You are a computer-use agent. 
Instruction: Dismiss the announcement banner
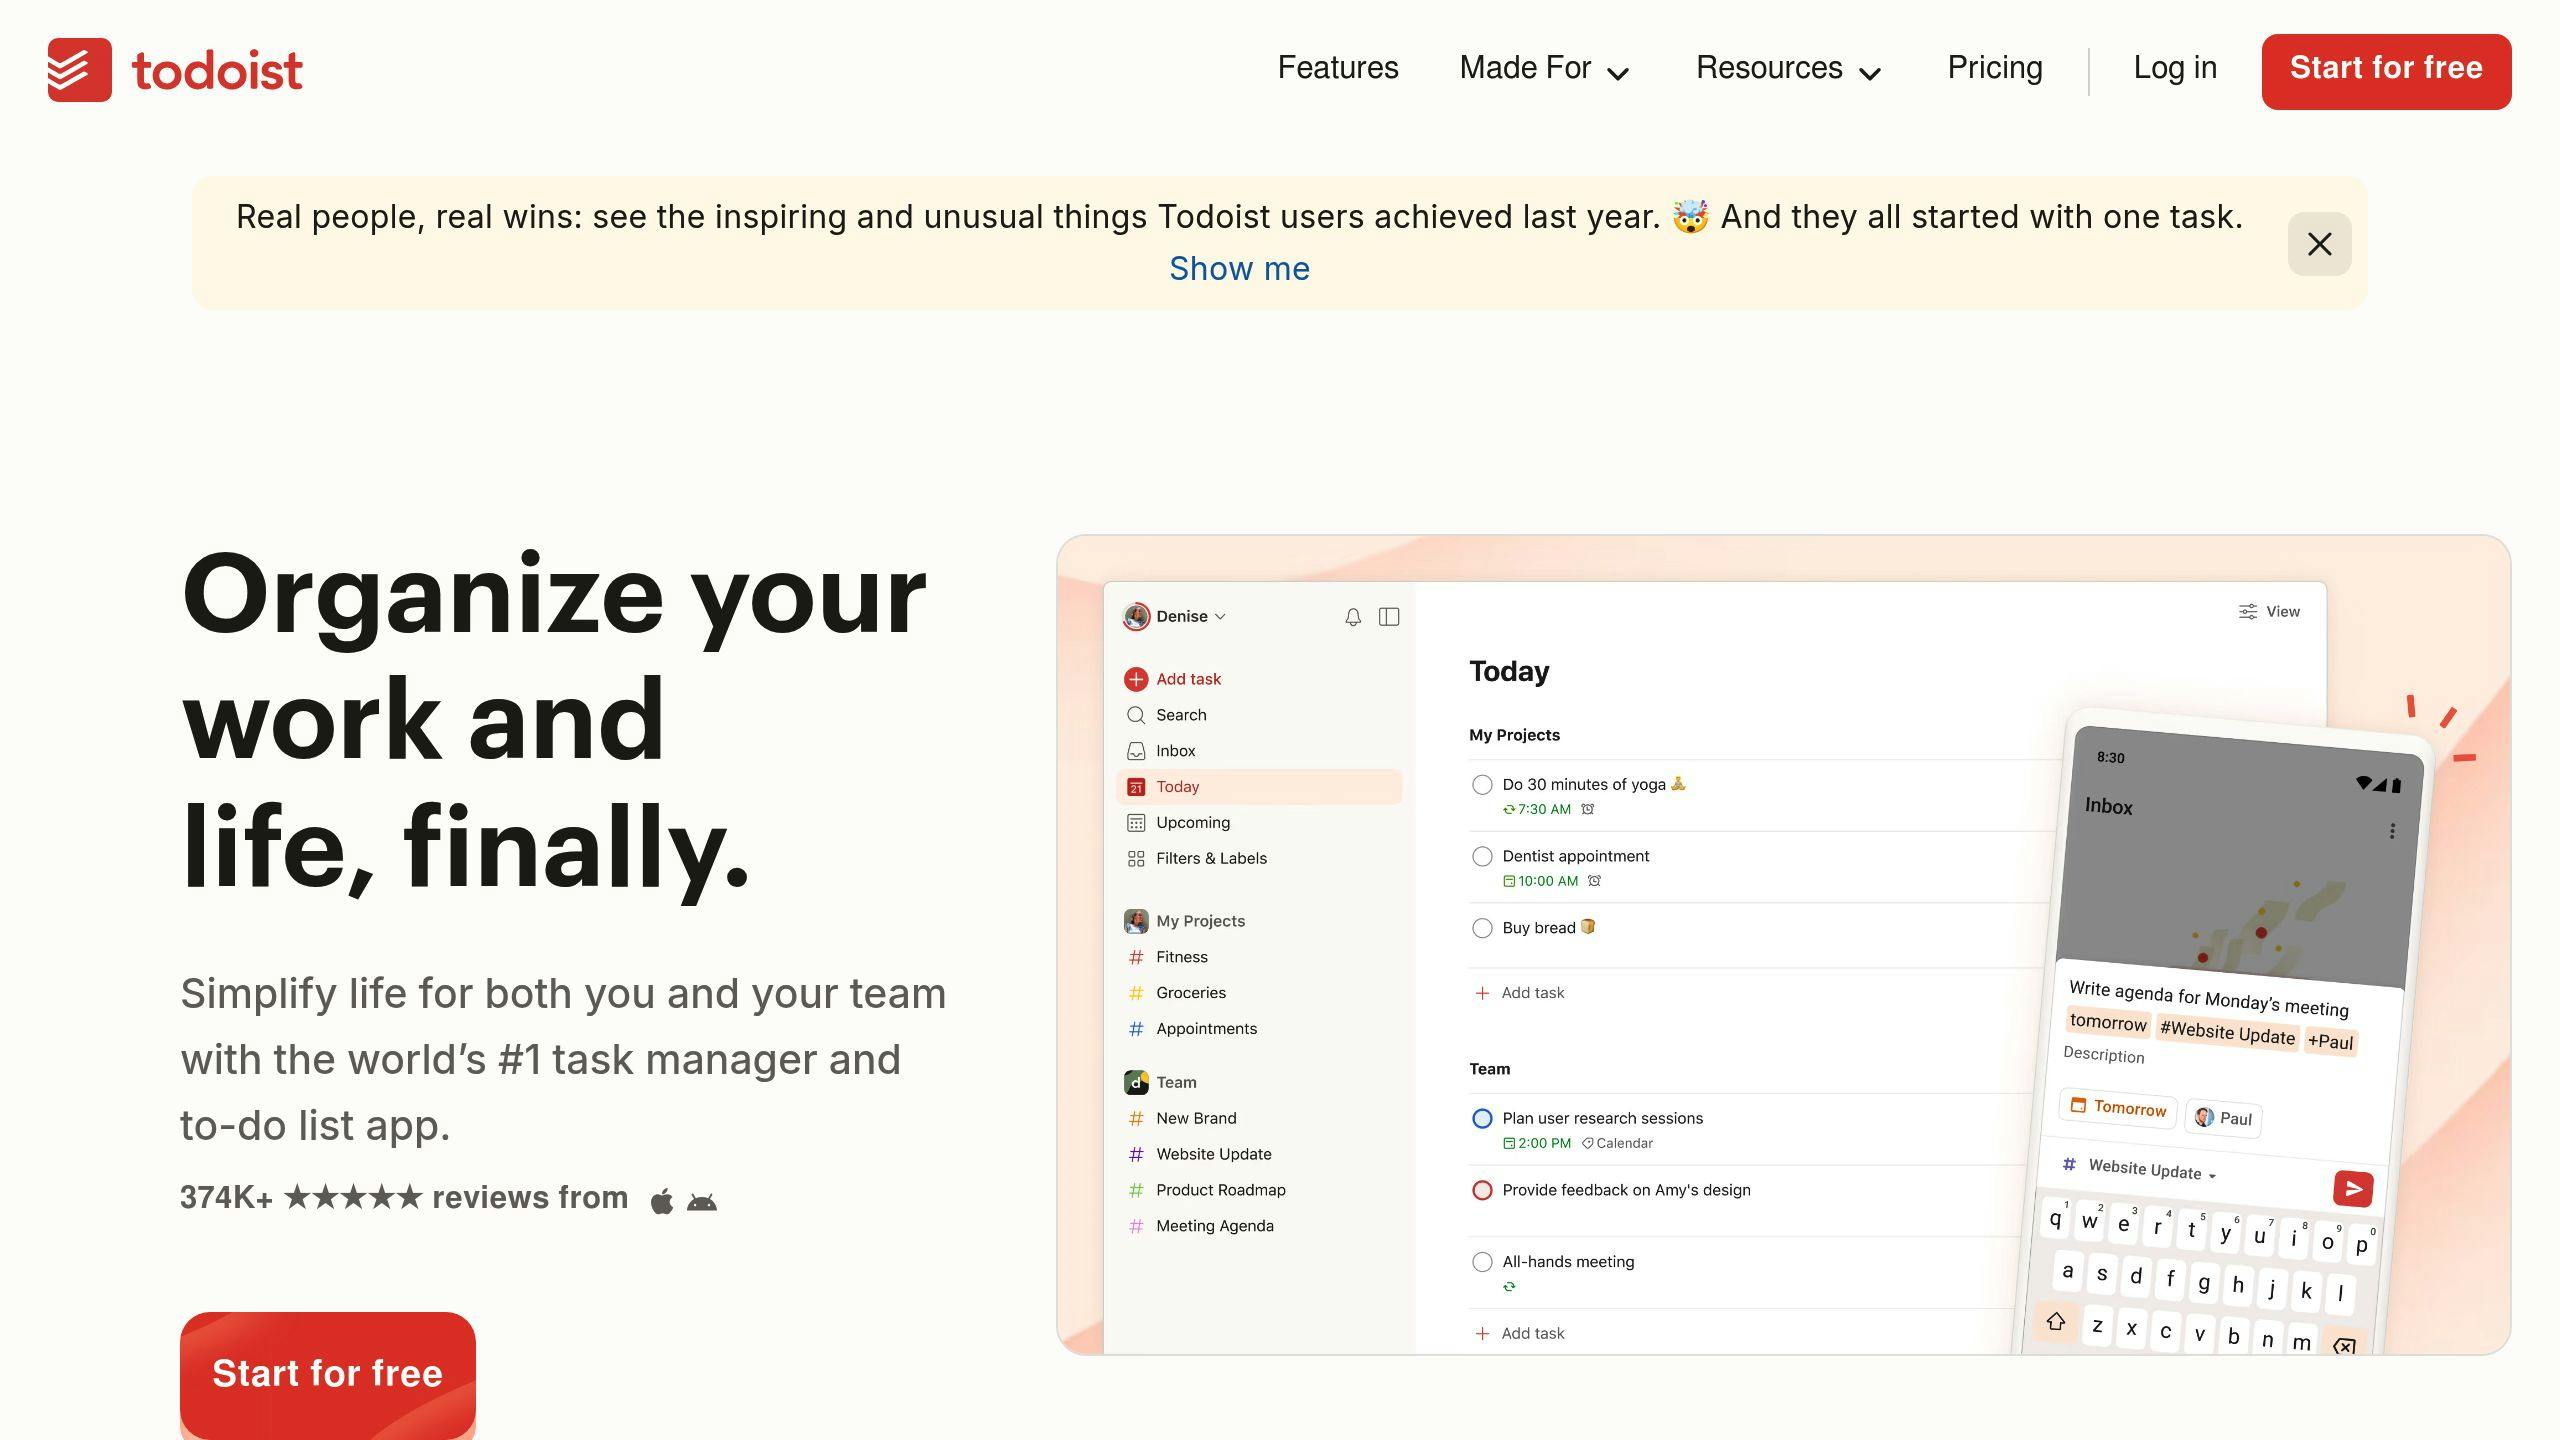pyautogui.click(x=2319, y=243)
